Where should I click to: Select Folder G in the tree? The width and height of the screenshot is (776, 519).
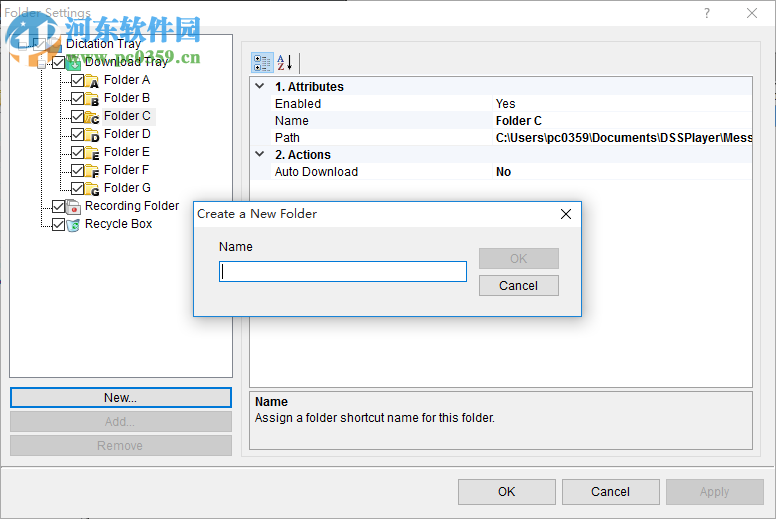(x=127, y=188)
